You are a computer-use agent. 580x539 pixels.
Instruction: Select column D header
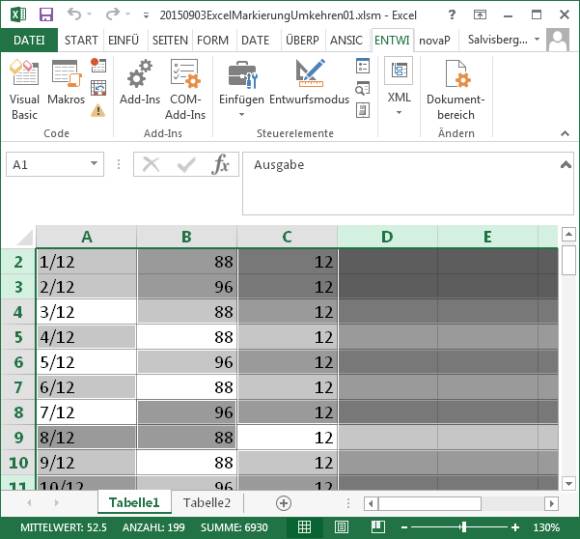click(387, 236)
